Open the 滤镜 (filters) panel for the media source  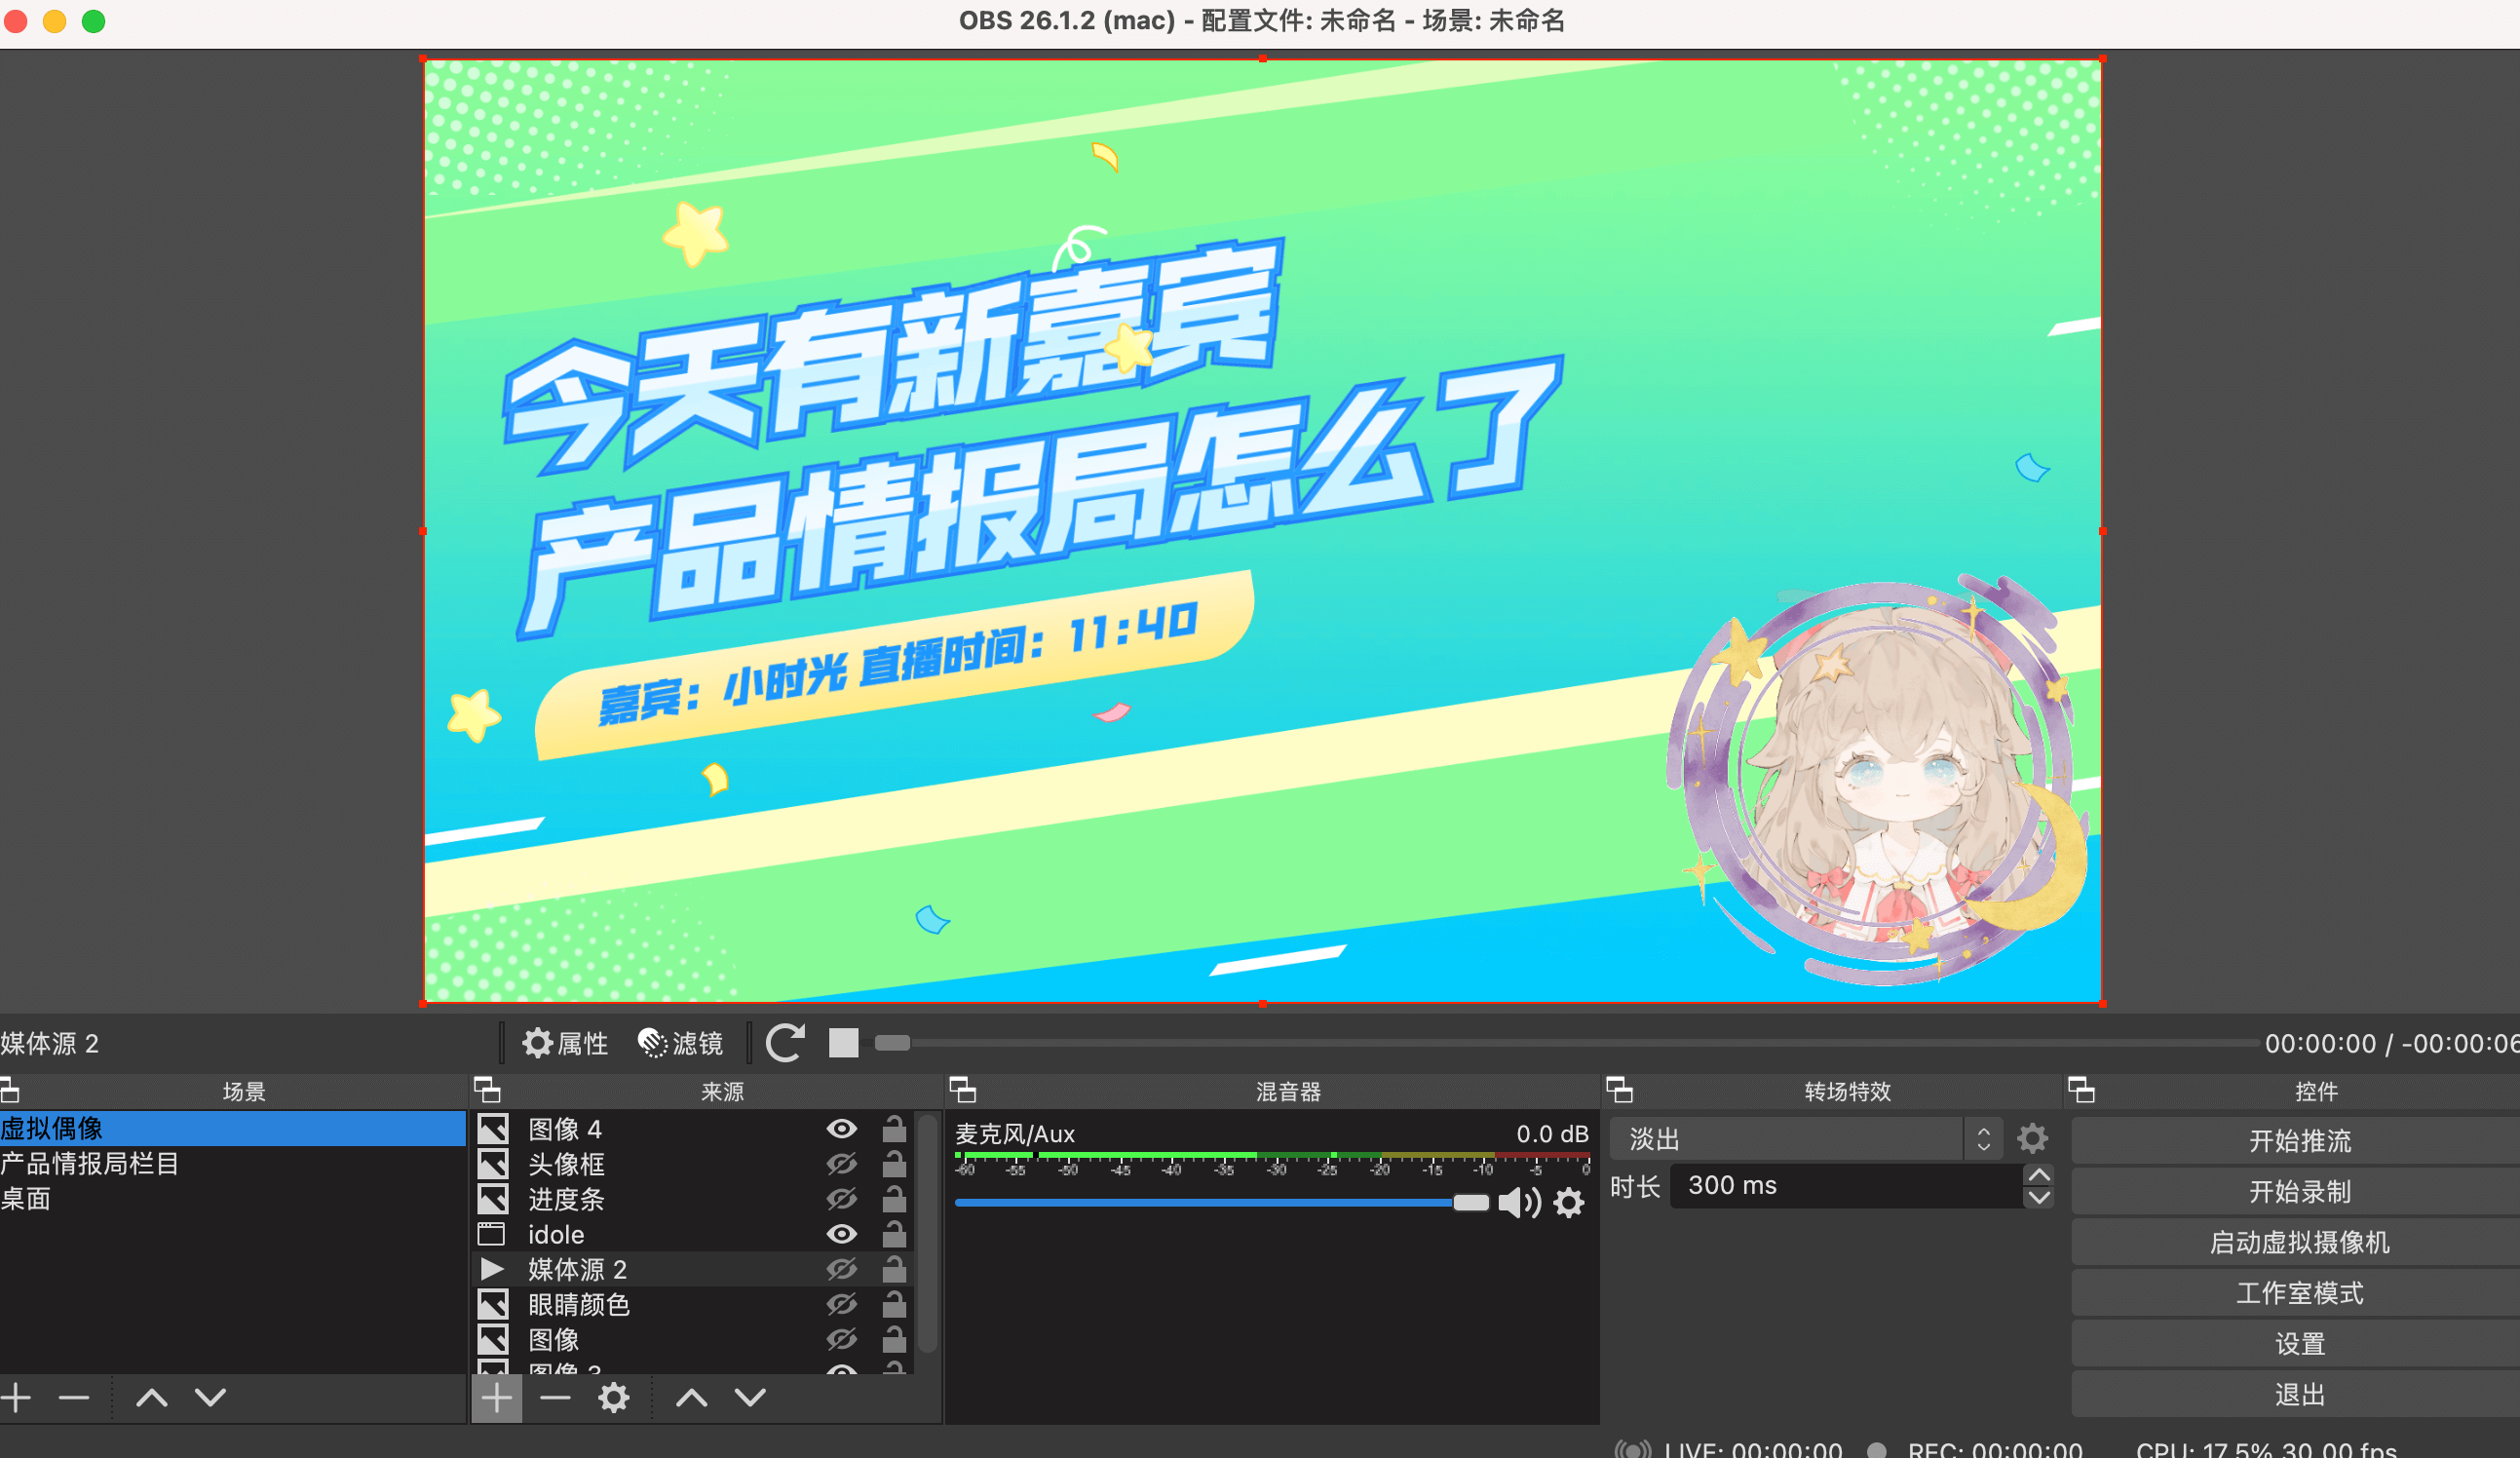681,1043
